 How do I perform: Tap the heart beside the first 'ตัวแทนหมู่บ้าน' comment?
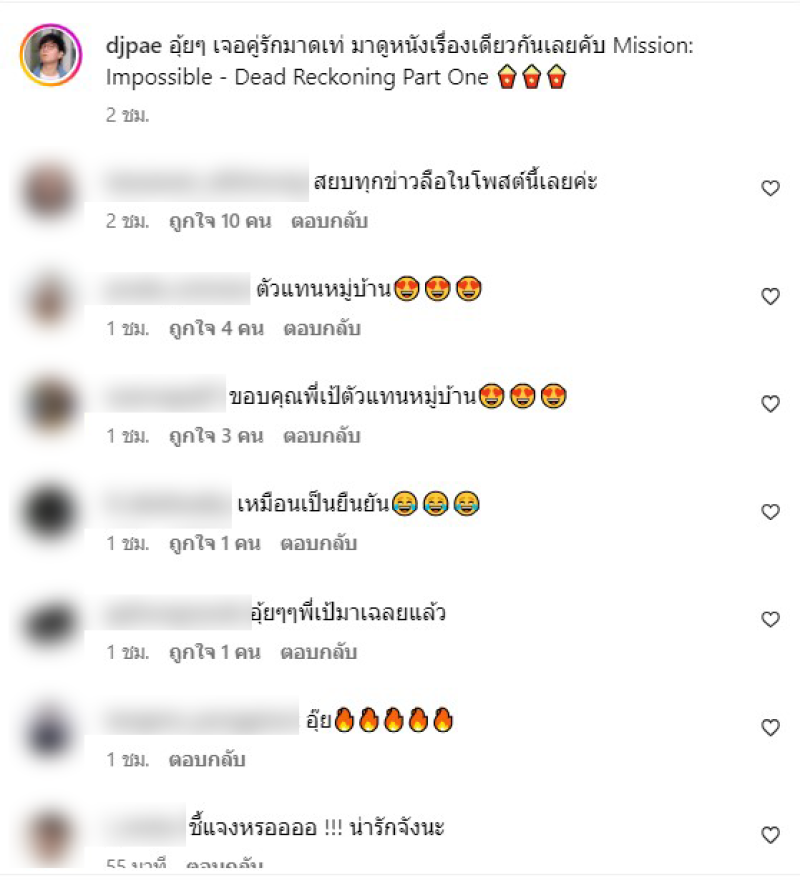(770, 296)
